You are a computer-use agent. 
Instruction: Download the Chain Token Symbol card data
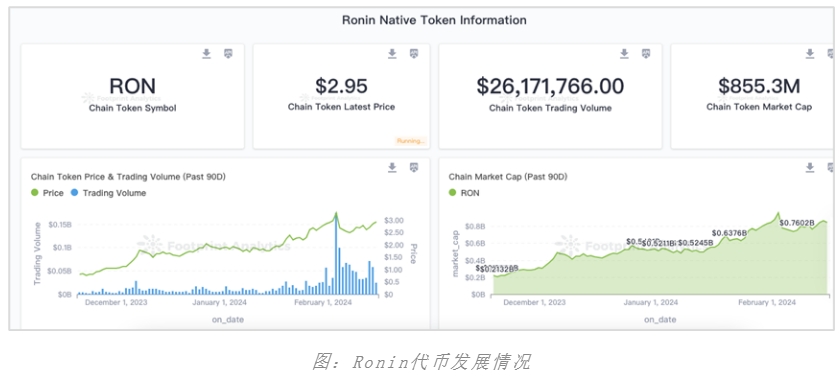tap(207, 54)
